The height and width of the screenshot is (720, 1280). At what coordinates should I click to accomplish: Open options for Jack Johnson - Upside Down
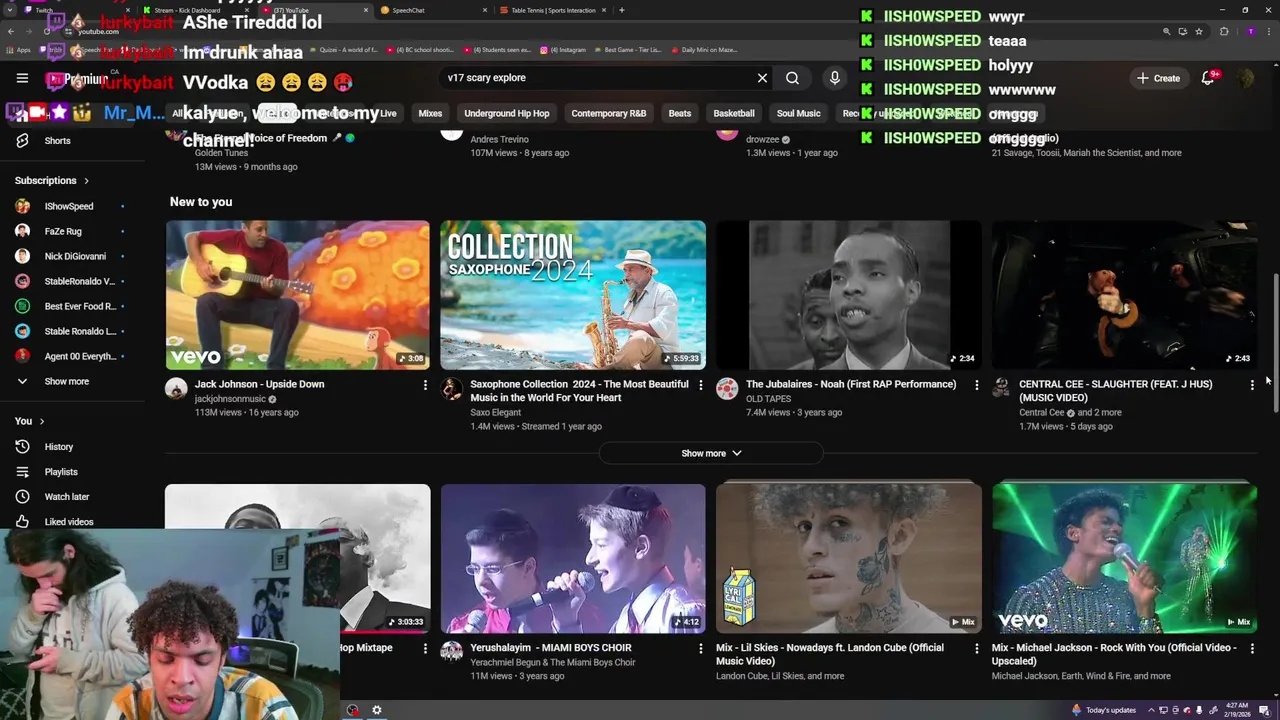425,385
